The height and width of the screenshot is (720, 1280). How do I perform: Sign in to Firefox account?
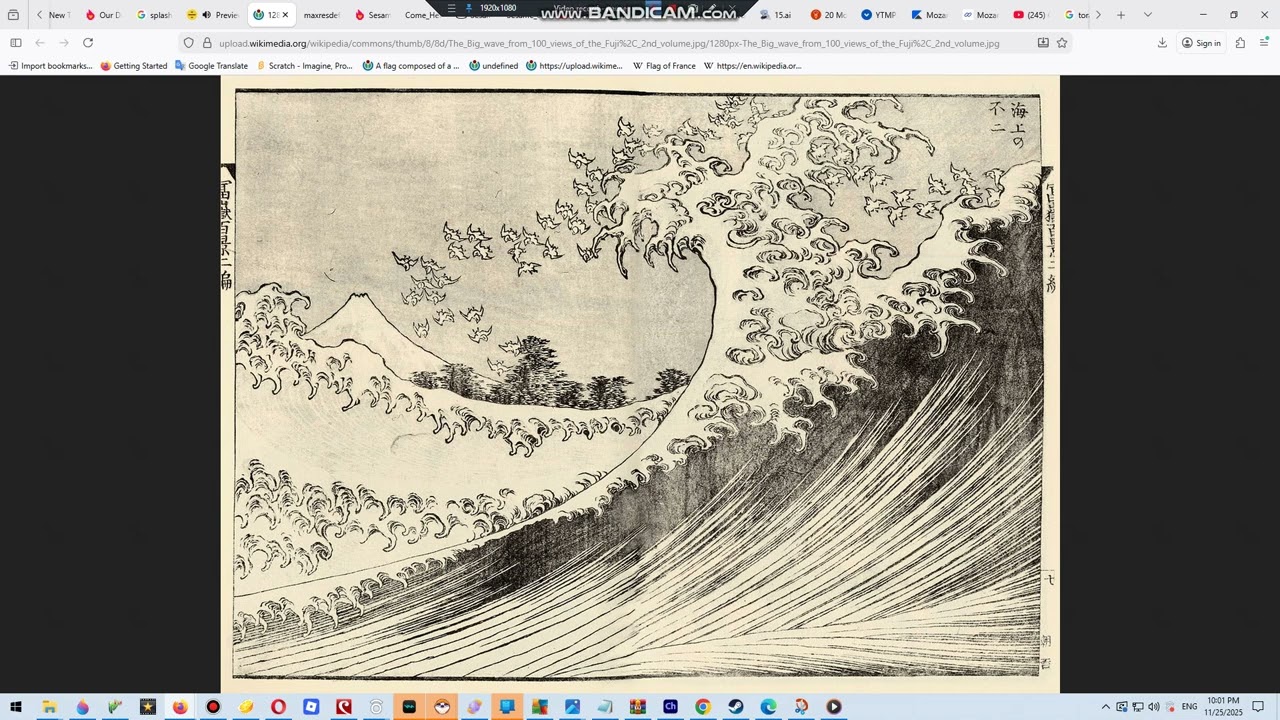[1201, 43]
